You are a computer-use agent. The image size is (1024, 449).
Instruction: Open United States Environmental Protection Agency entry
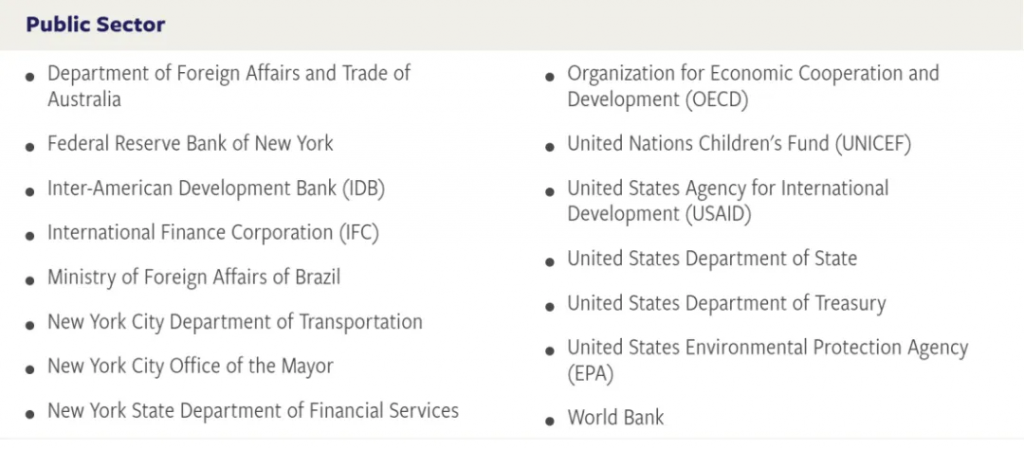pos(767,360)
